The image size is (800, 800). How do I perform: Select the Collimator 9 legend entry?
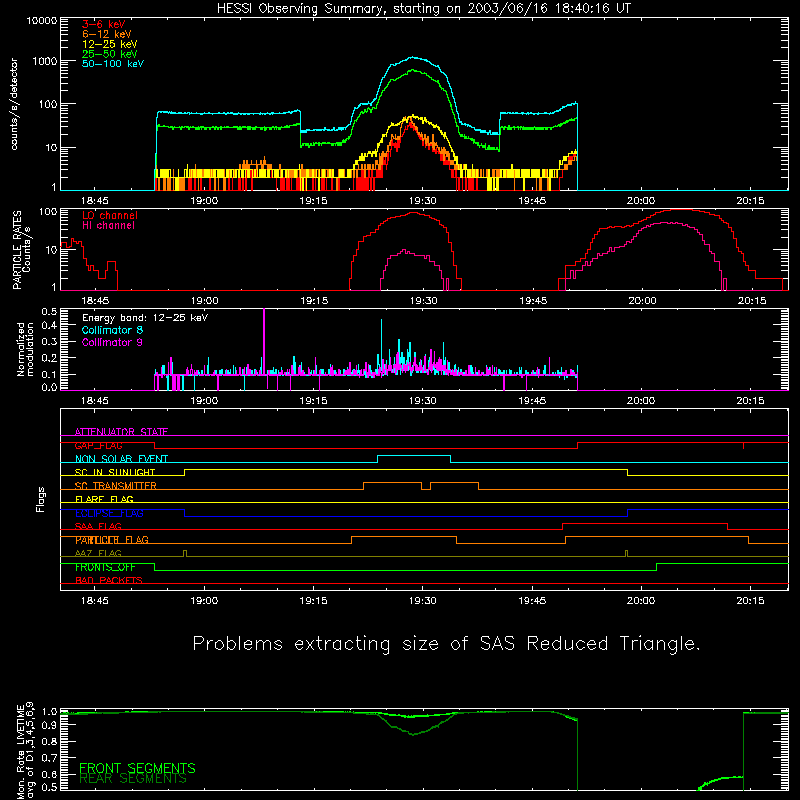112,342
